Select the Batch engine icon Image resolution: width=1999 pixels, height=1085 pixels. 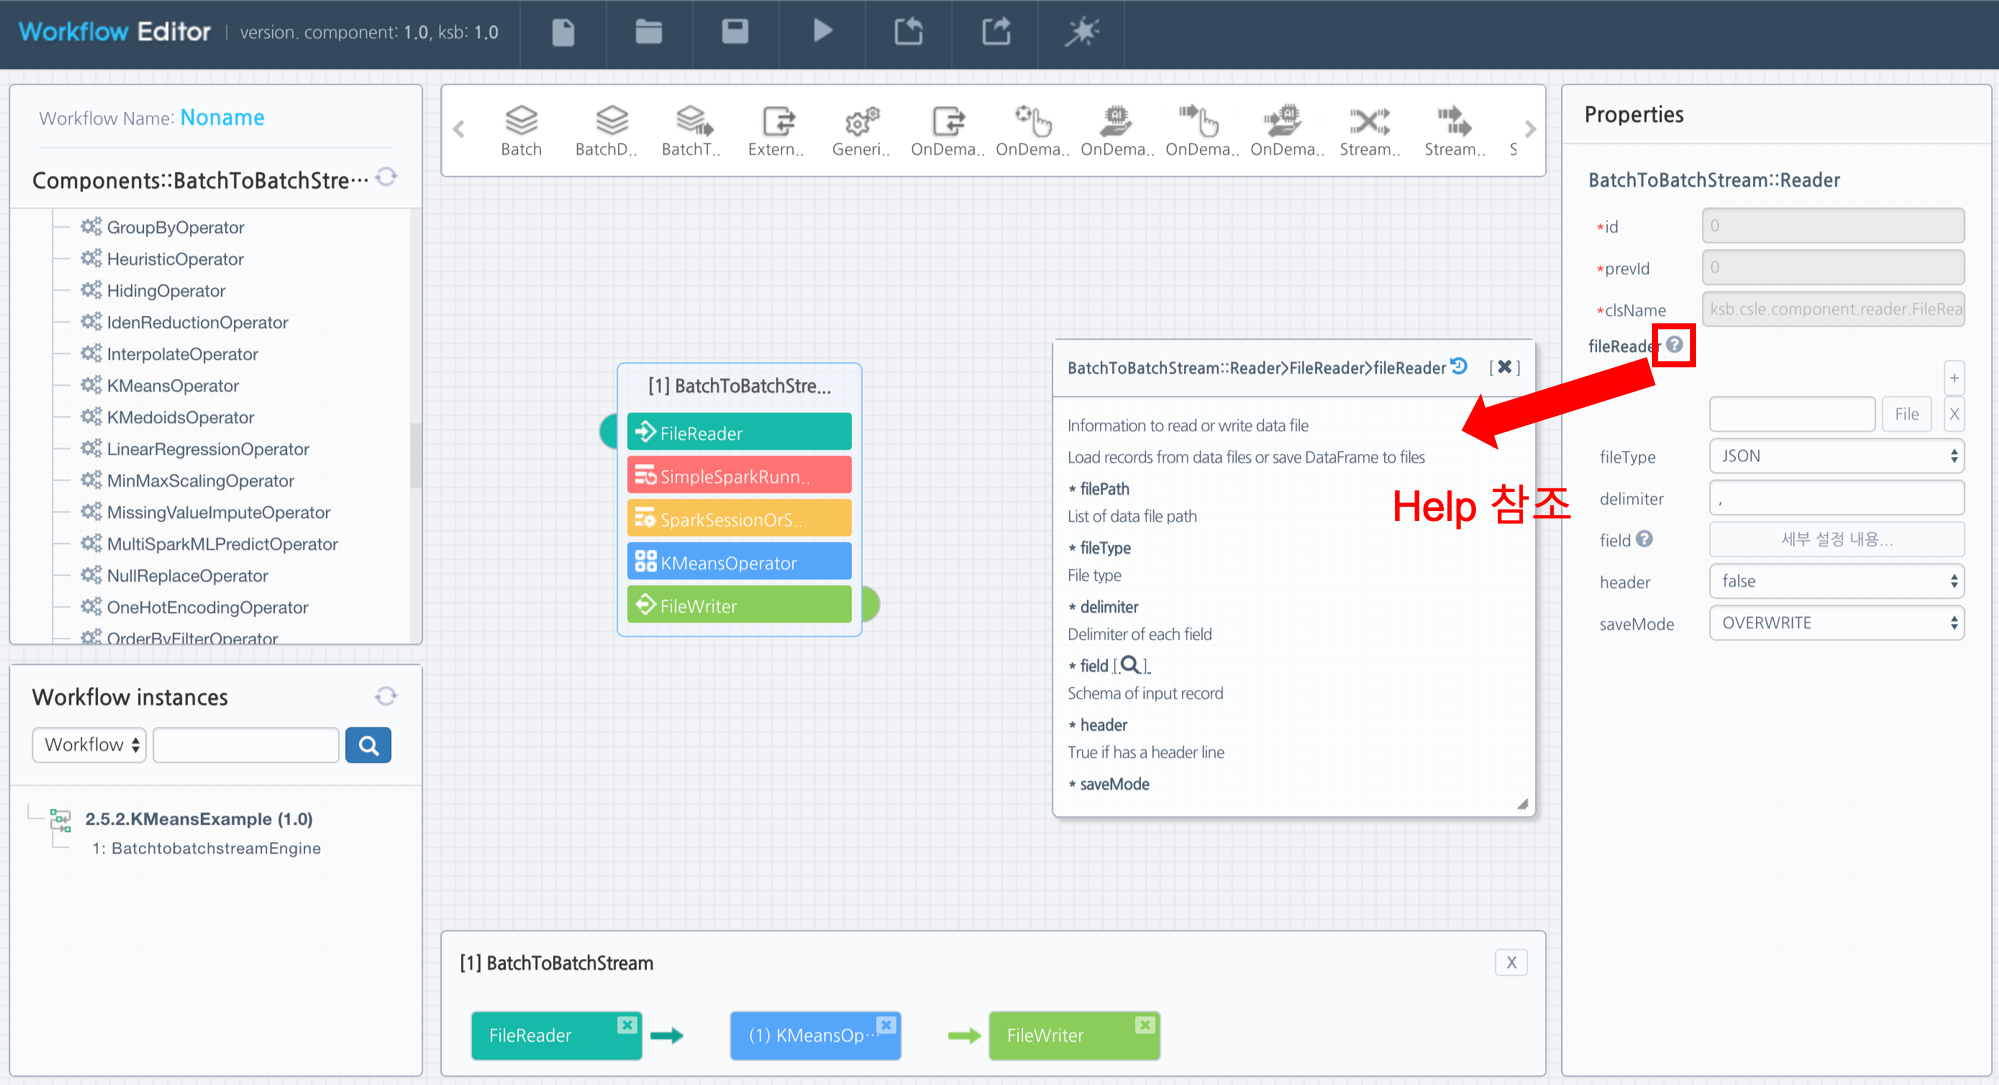tap(521, 131)
